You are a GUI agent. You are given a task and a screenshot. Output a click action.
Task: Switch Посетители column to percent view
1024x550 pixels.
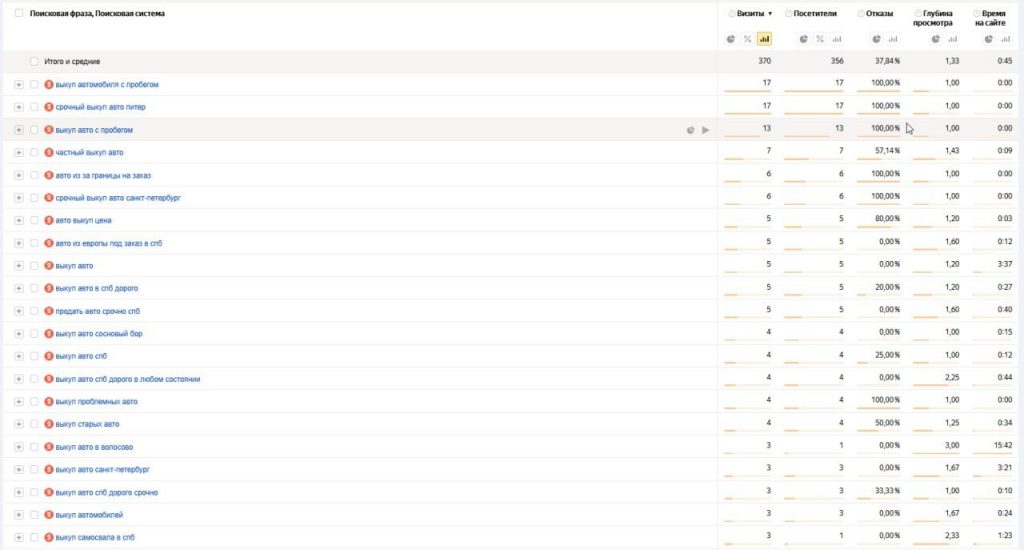click(820, 39)
